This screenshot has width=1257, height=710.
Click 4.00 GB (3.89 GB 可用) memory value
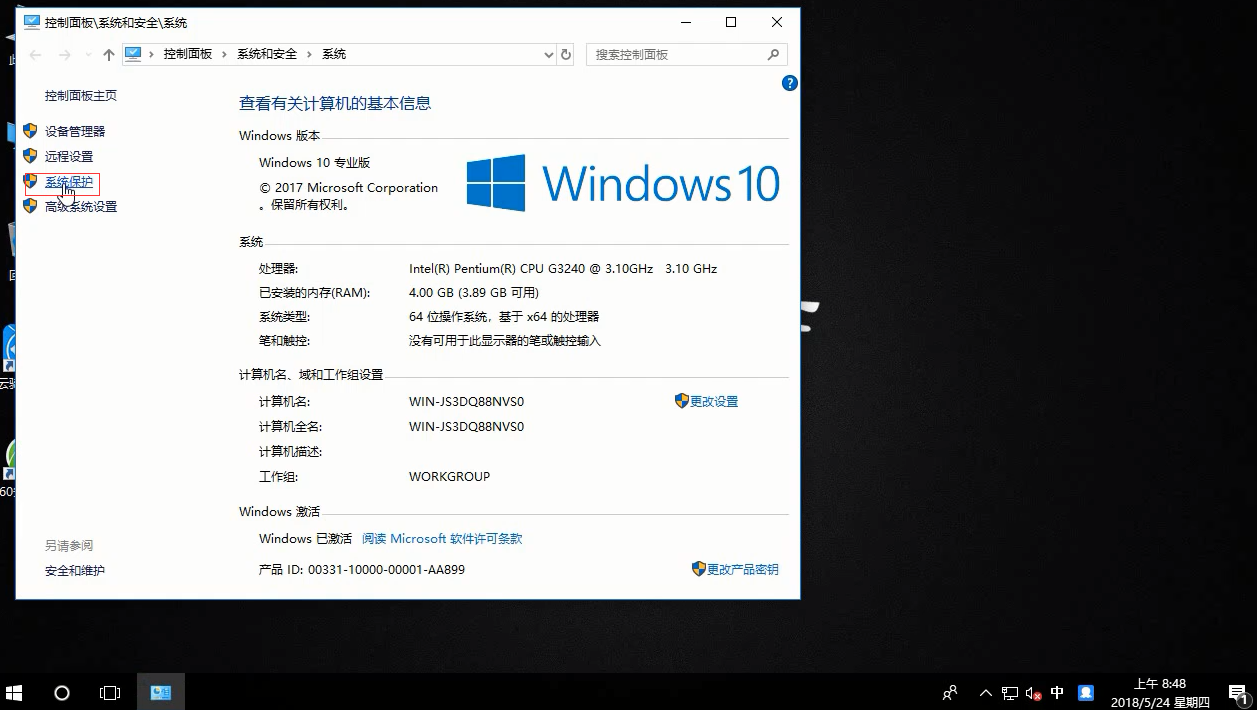[474, 292]
